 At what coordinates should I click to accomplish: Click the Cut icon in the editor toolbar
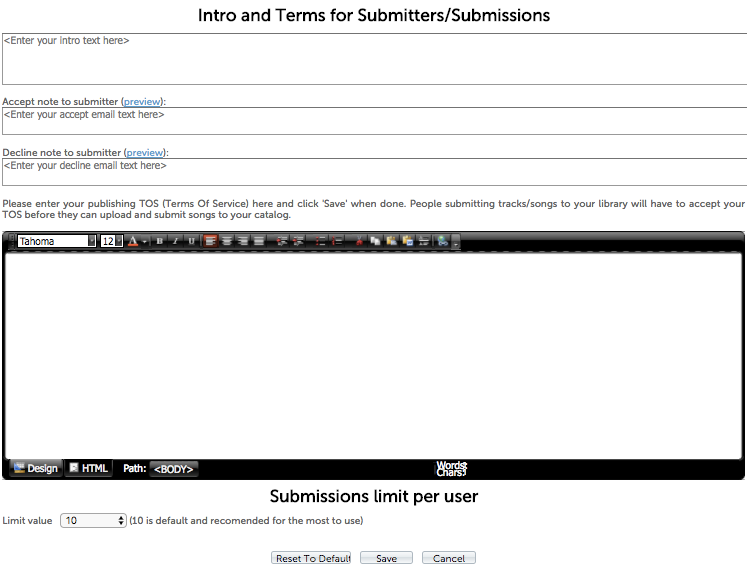[359, 241]
